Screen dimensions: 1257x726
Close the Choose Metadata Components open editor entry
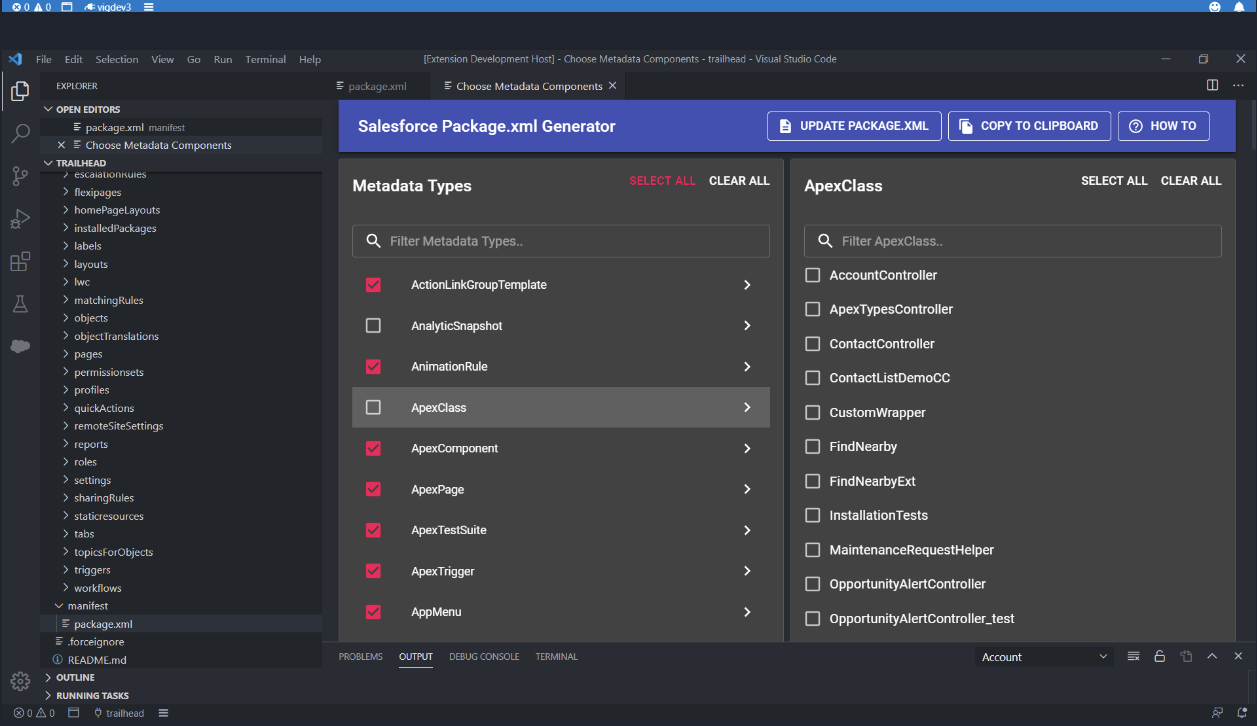61,145
